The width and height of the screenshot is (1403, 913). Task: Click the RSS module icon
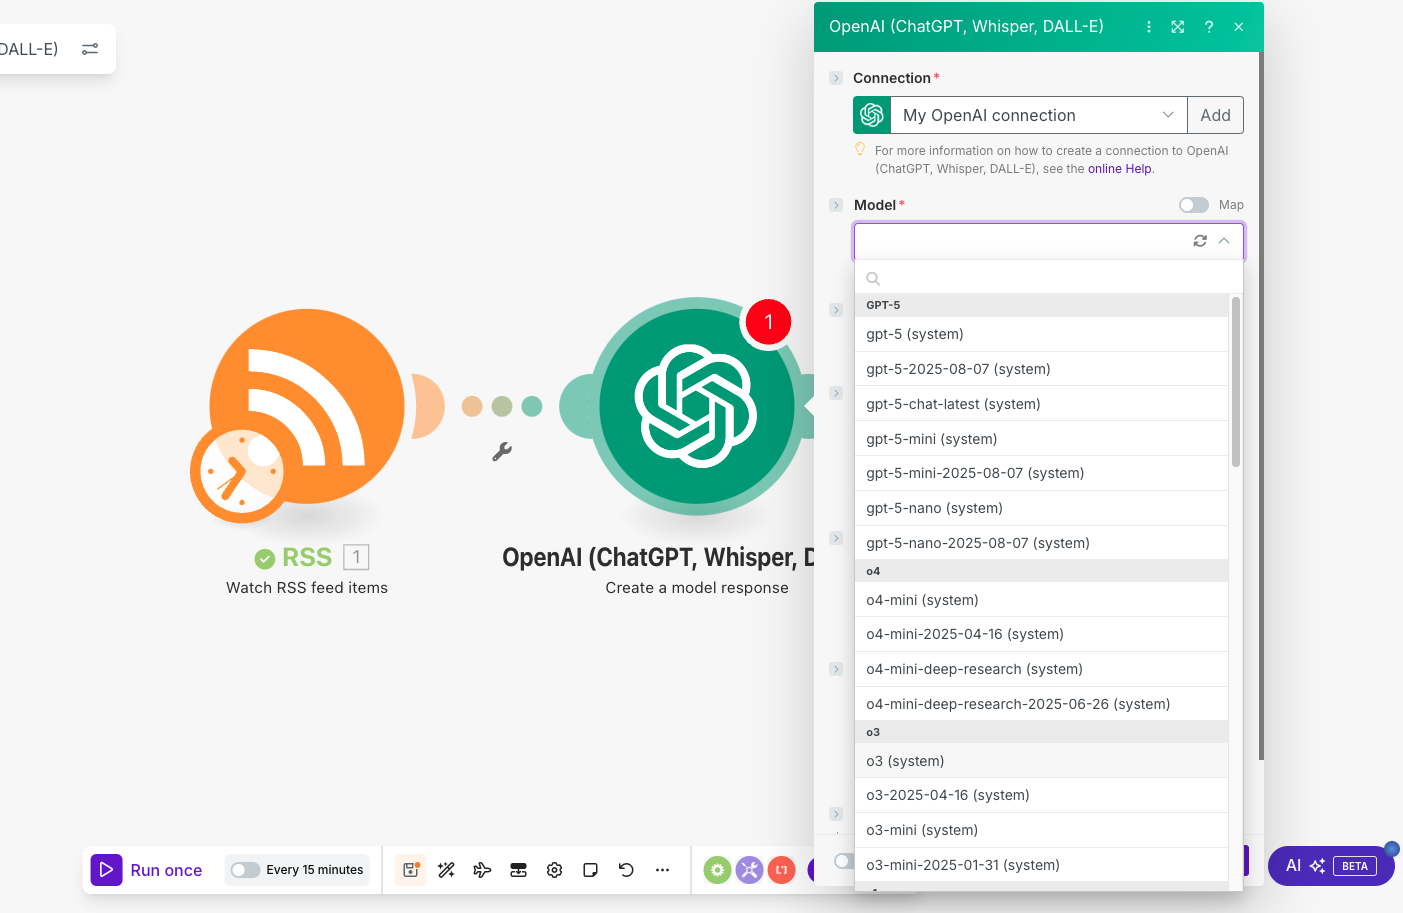[307, 405]
